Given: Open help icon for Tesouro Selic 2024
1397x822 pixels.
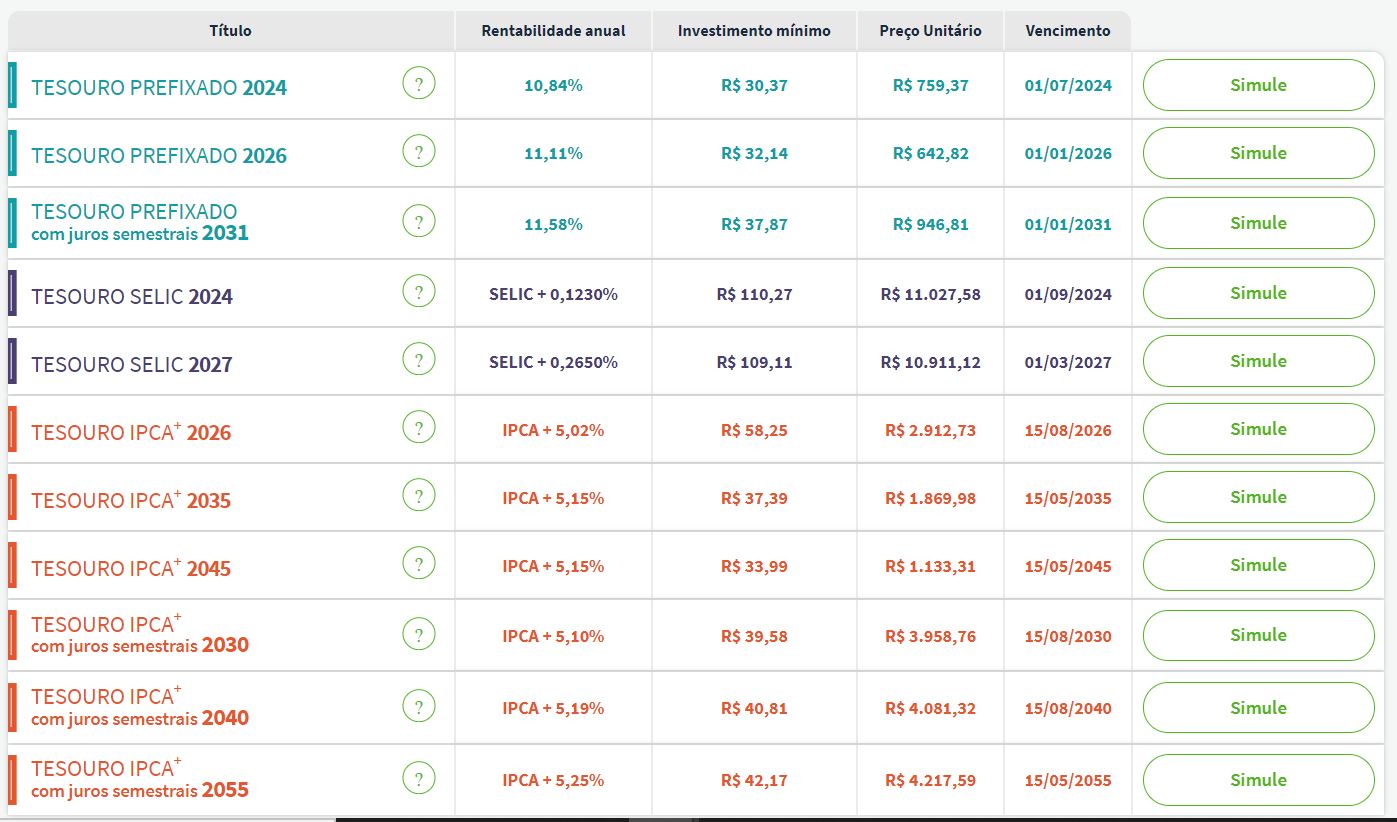Looking at the screenshot, I should coord(419,292).
